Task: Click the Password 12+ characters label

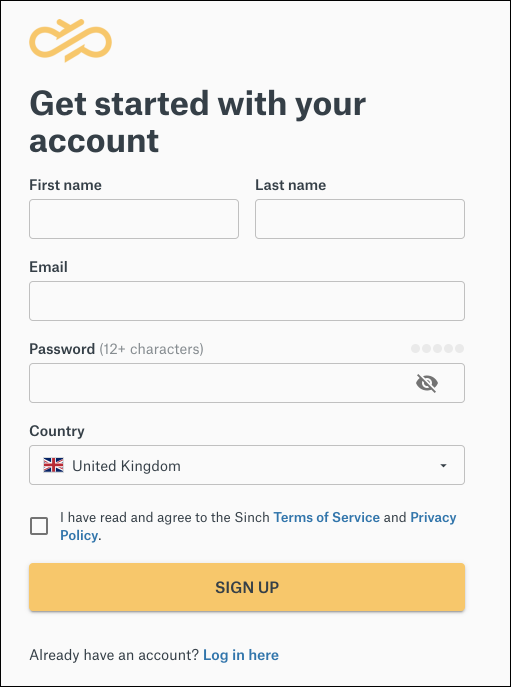Action: point(116,349)
